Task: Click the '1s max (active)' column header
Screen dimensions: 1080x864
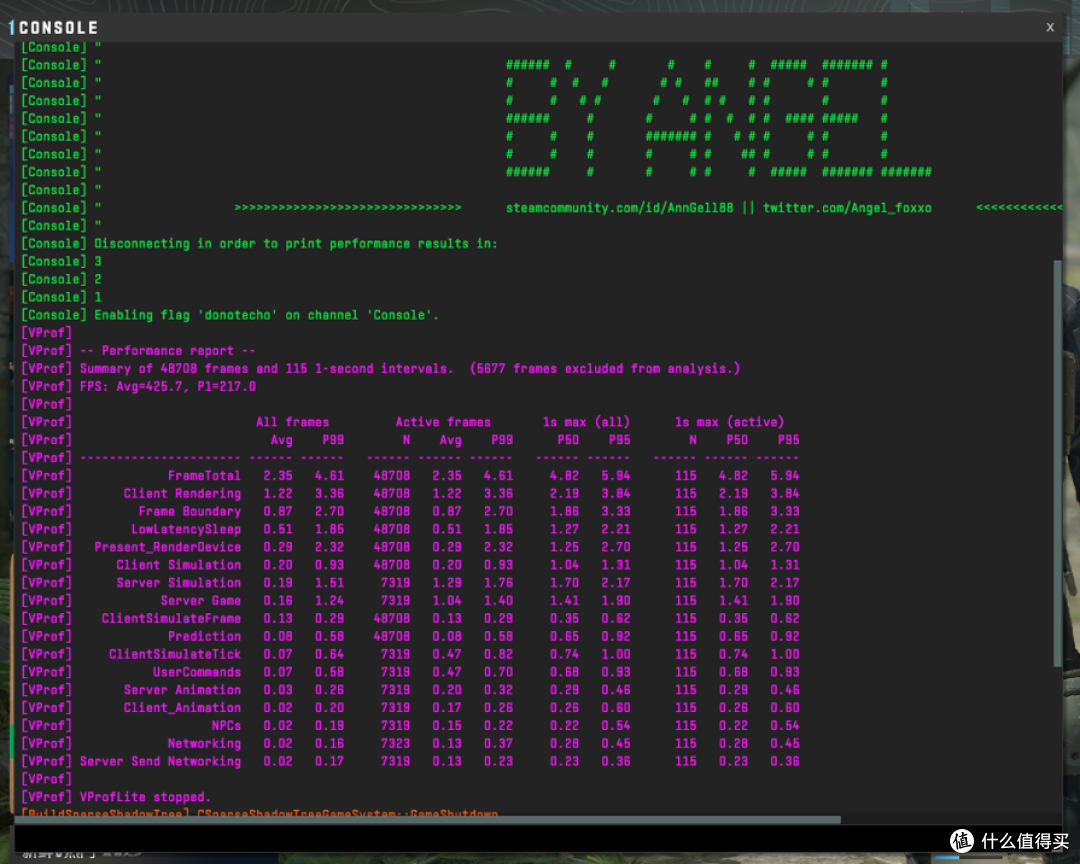Action: (x=729, y=422)
